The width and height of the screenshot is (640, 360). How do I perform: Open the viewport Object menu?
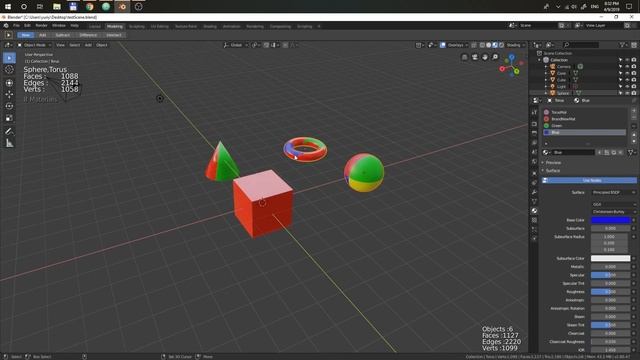[102, 45]
